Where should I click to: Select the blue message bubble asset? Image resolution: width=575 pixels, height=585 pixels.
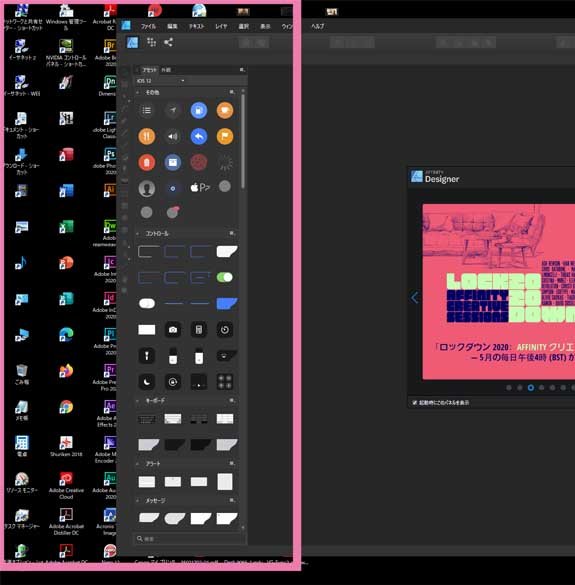[226, 304]
